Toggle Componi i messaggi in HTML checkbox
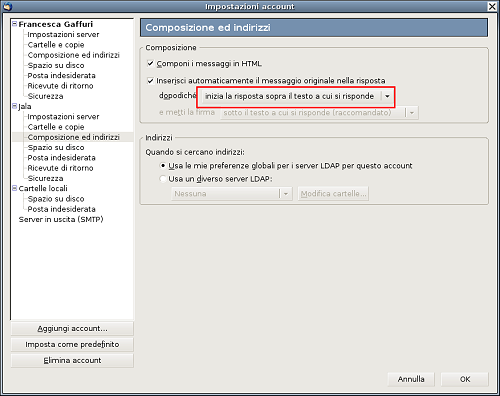 (150, 63)
